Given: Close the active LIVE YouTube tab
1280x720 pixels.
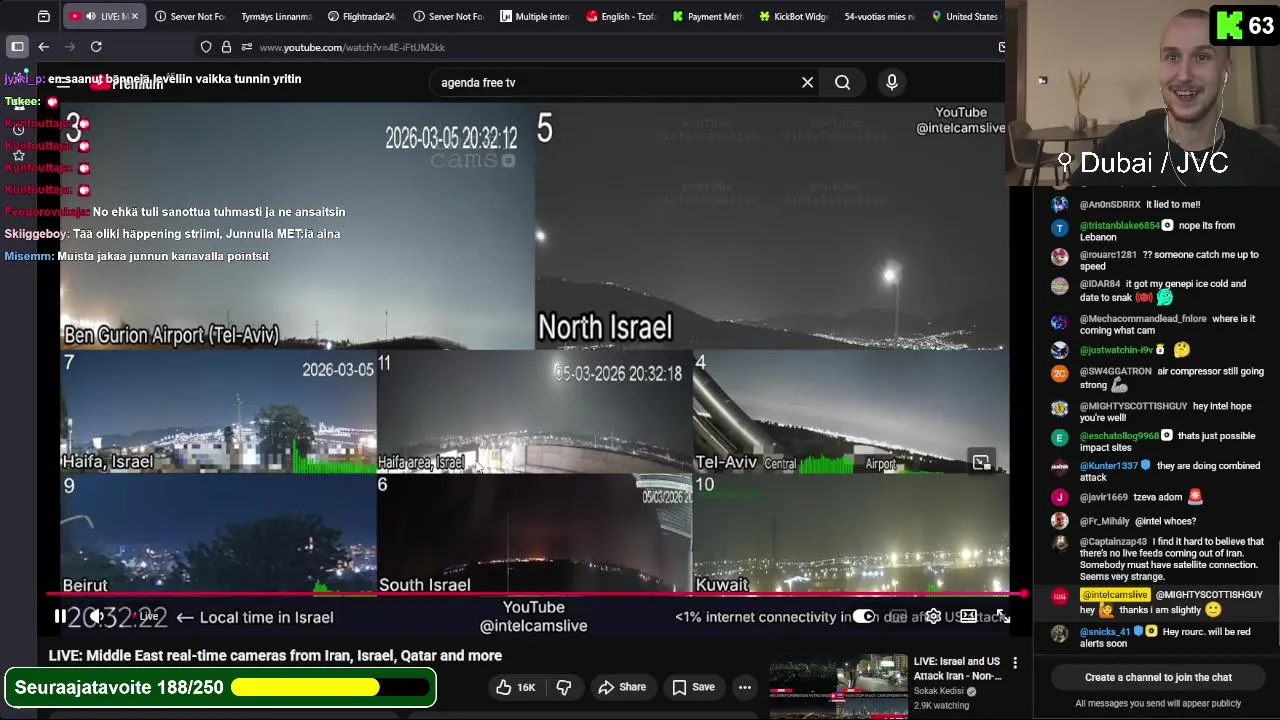Looking at the screenshot, I should tap(135, 16).
